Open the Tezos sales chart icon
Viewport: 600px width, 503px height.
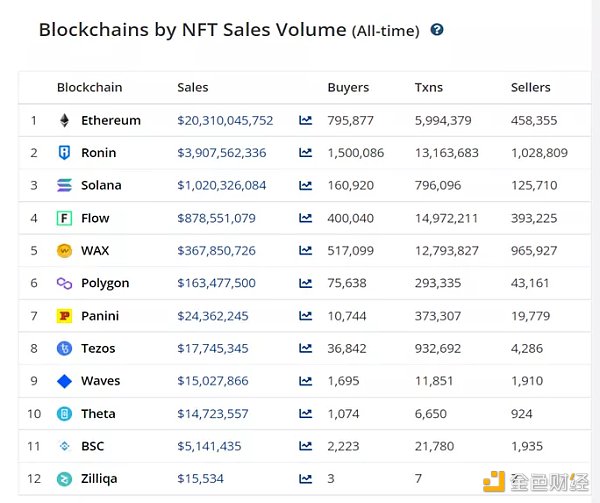[305, 349]
